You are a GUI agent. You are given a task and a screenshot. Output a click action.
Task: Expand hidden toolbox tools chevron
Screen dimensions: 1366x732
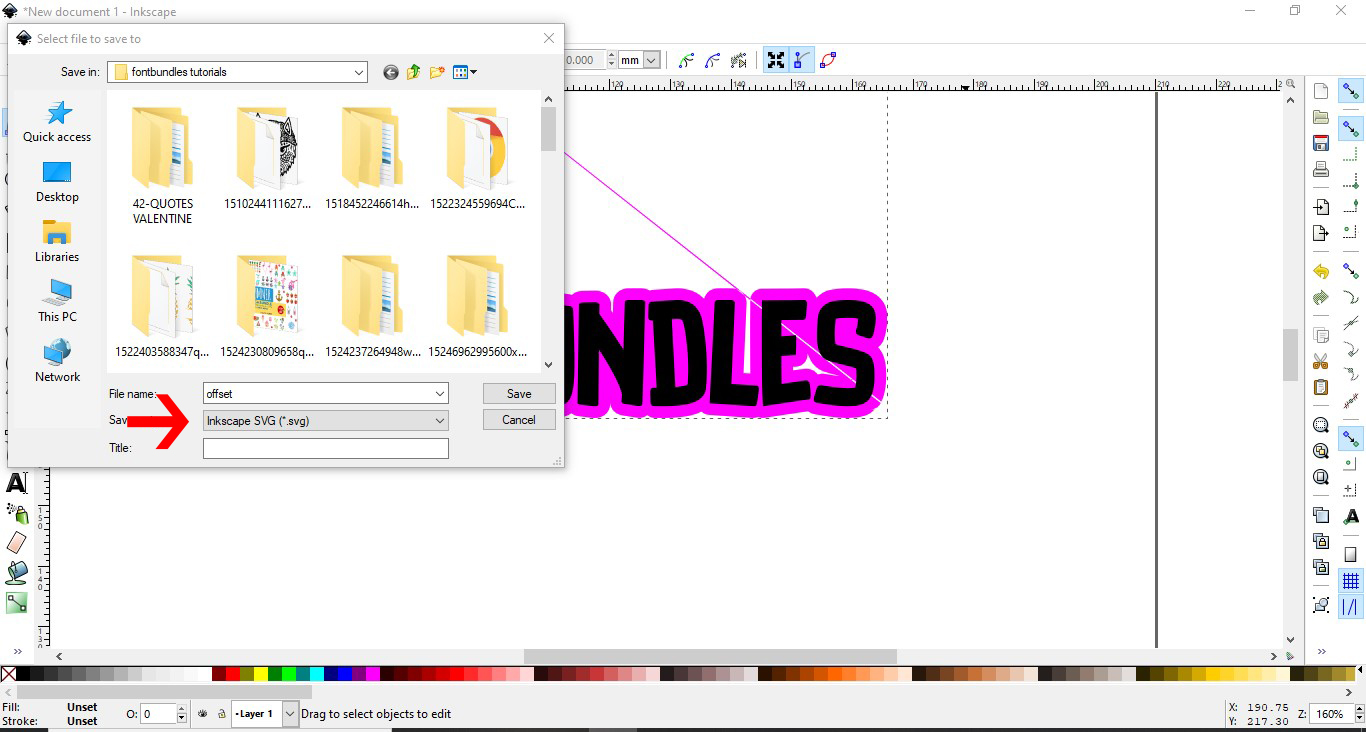tap(17, 651)
